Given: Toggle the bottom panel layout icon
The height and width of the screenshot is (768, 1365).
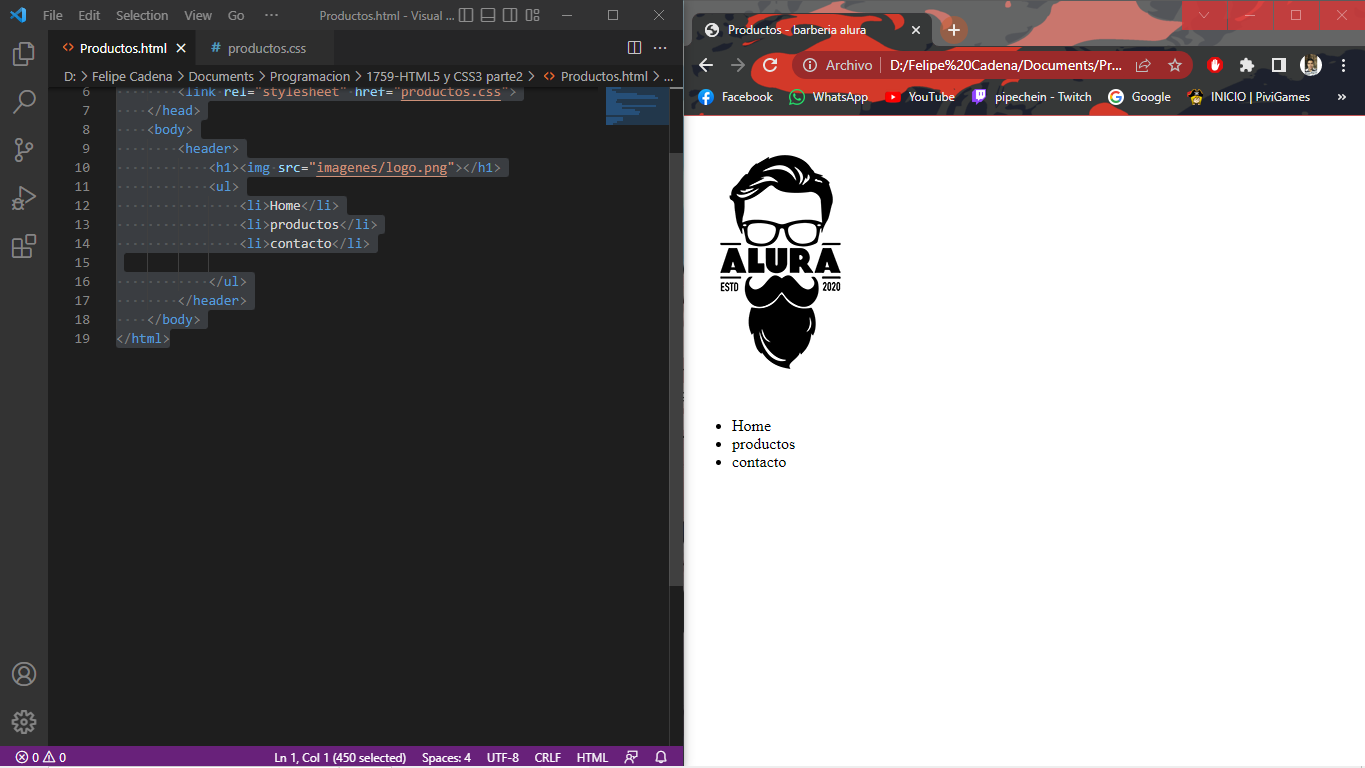Looking at the screenshot, I should pos(488,15).
